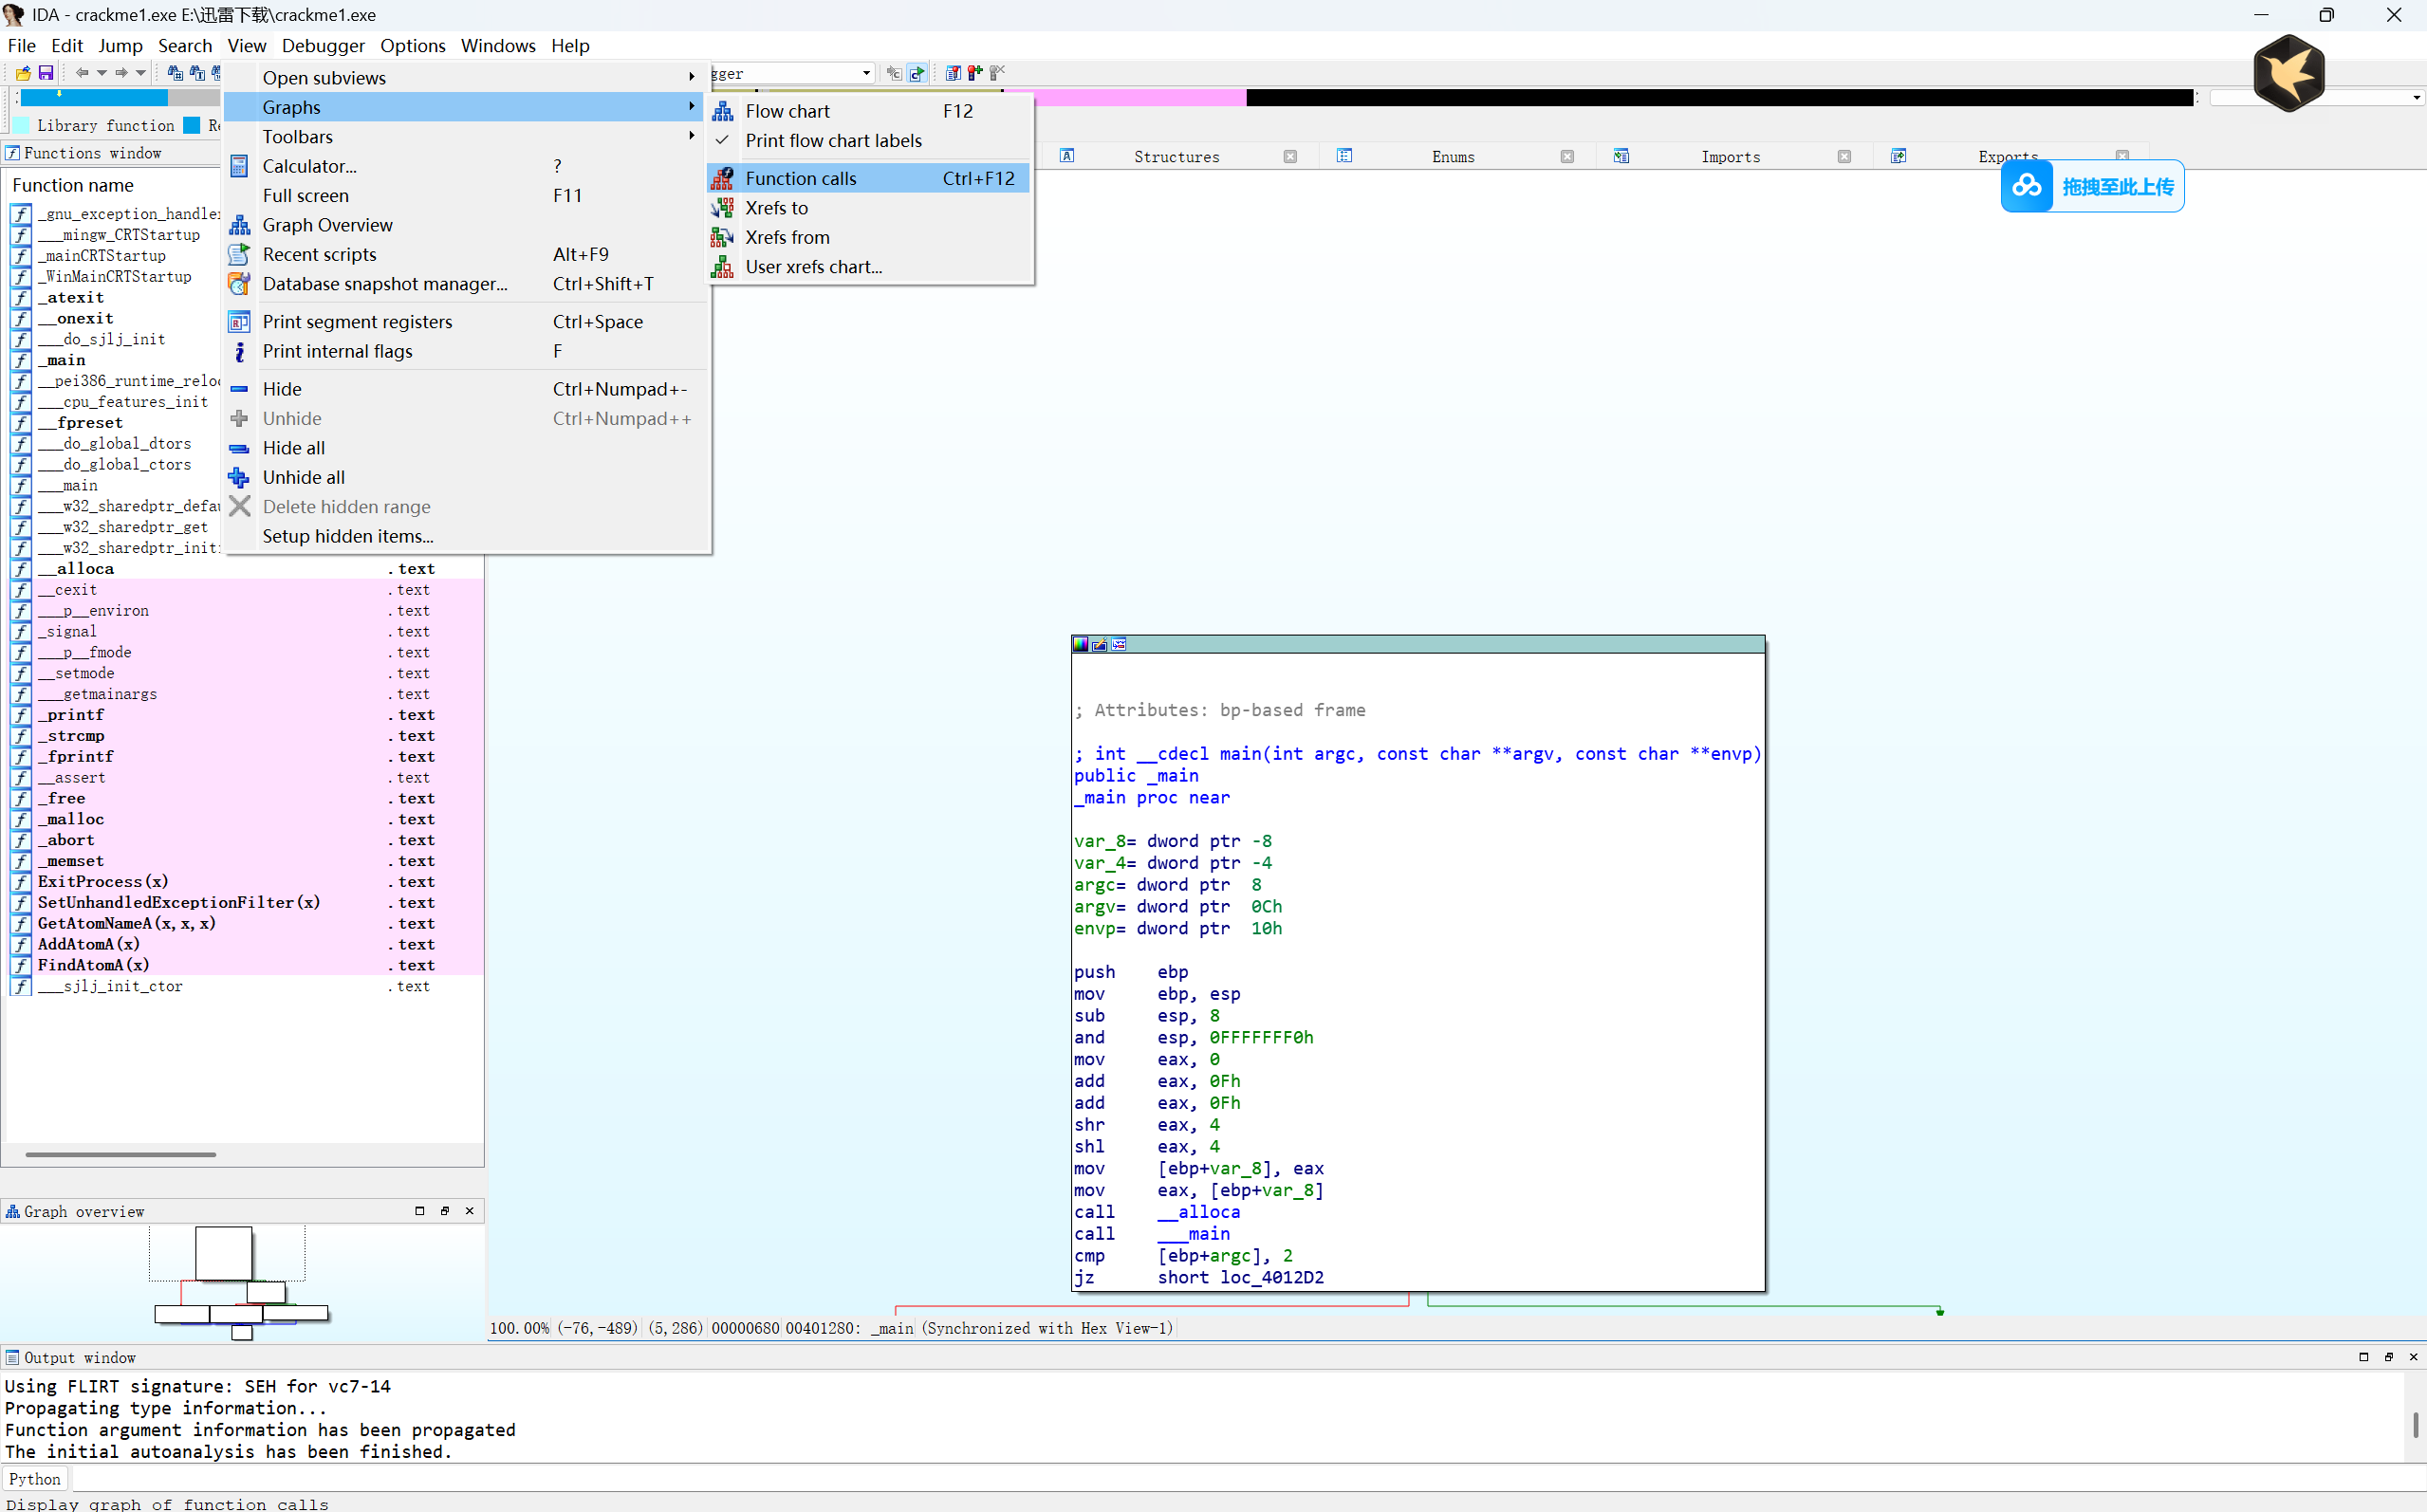The image size is (2427, 1512).
Task: Switch to the Imports tab
Action: pyautogui.click(x=1730, y=157)
